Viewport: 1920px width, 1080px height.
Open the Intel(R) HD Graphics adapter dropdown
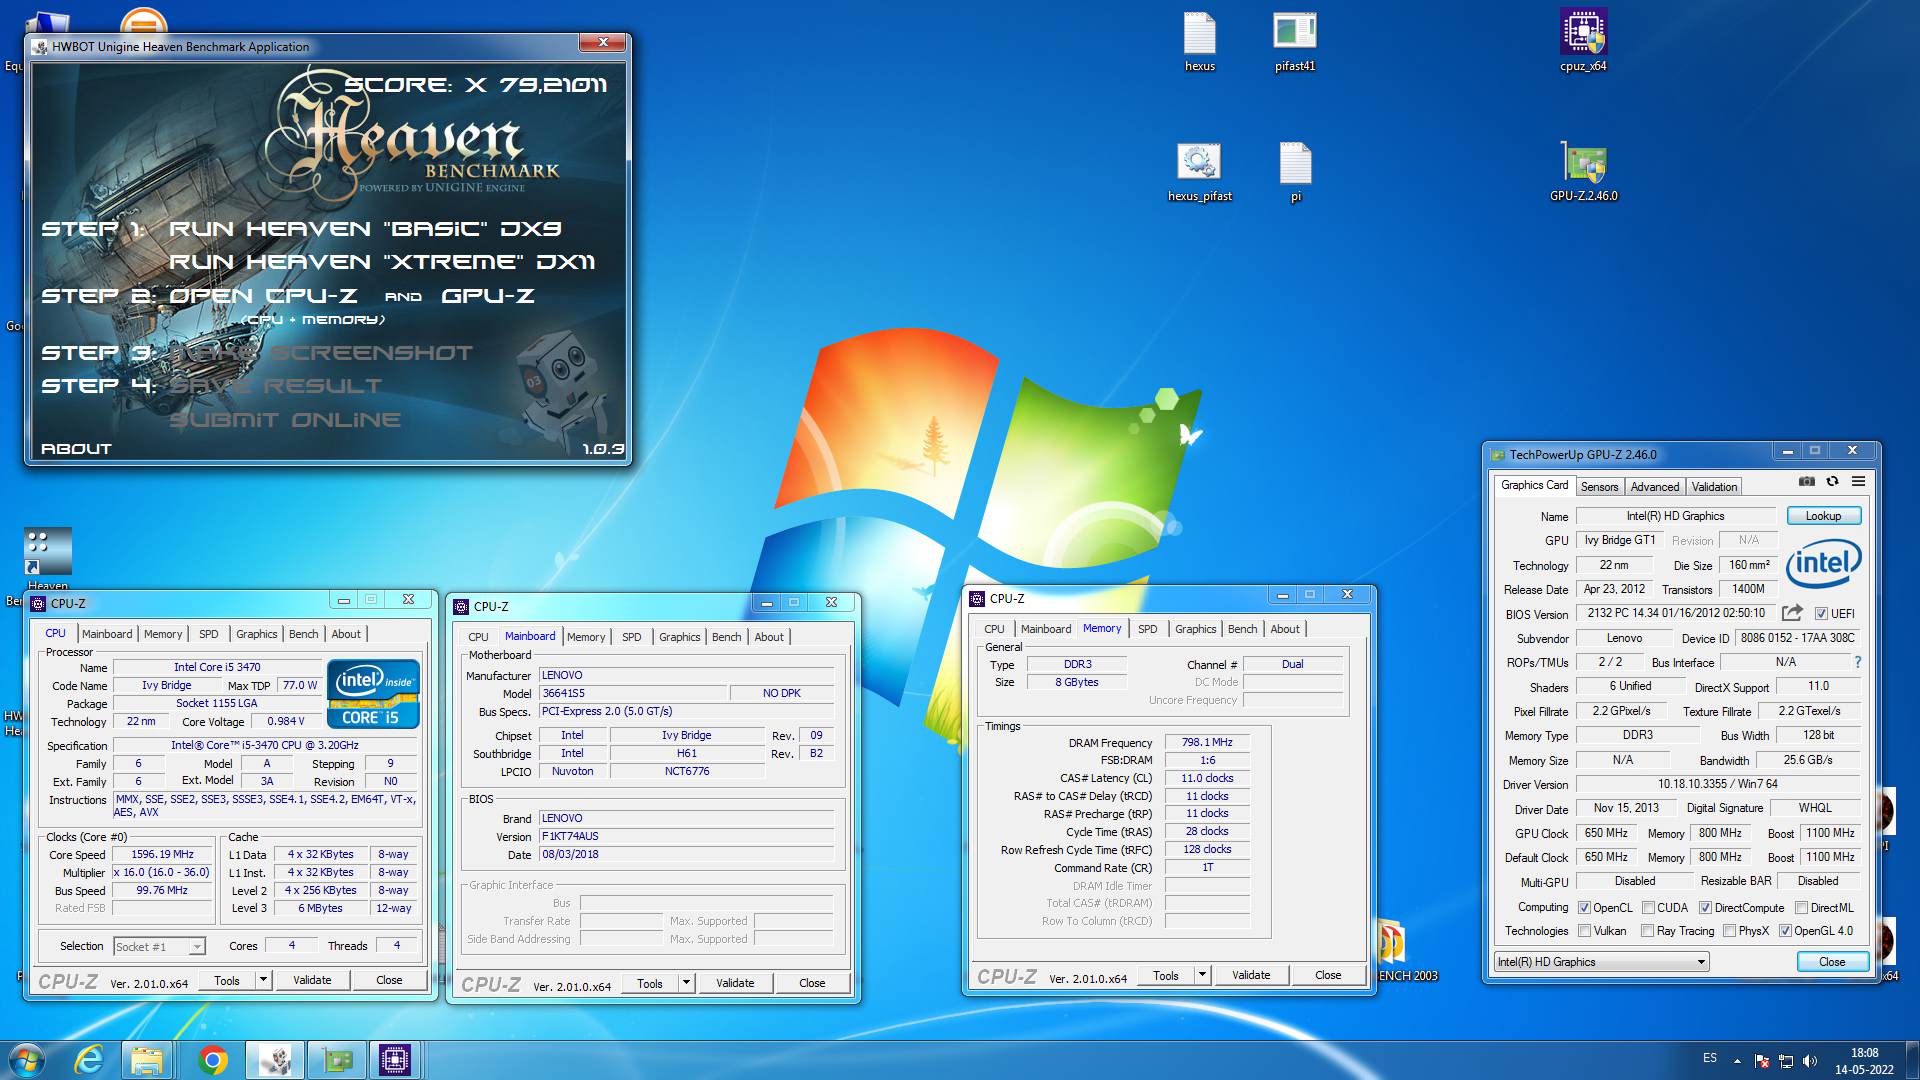[1601, 962]
